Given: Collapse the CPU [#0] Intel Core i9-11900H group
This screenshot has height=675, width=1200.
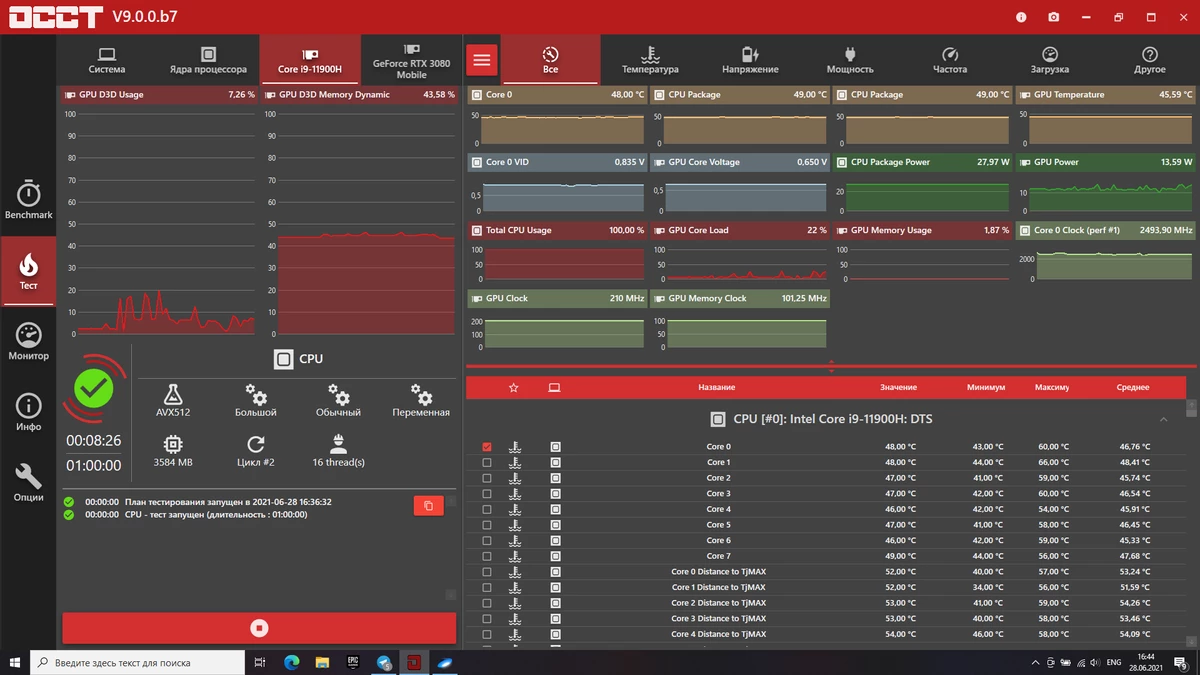Looking at the screenshot, I should click(1163, 419).
